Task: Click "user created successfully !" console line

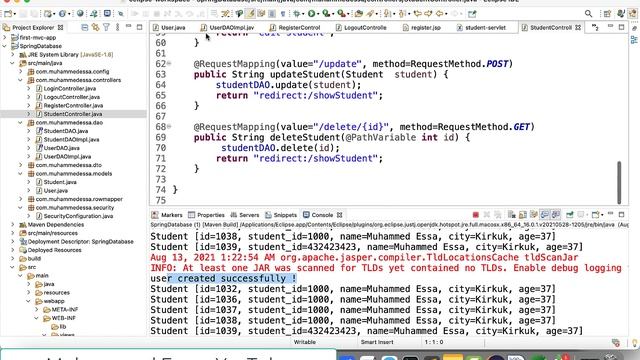Action: pyautogui.click(x=223, y=278)
